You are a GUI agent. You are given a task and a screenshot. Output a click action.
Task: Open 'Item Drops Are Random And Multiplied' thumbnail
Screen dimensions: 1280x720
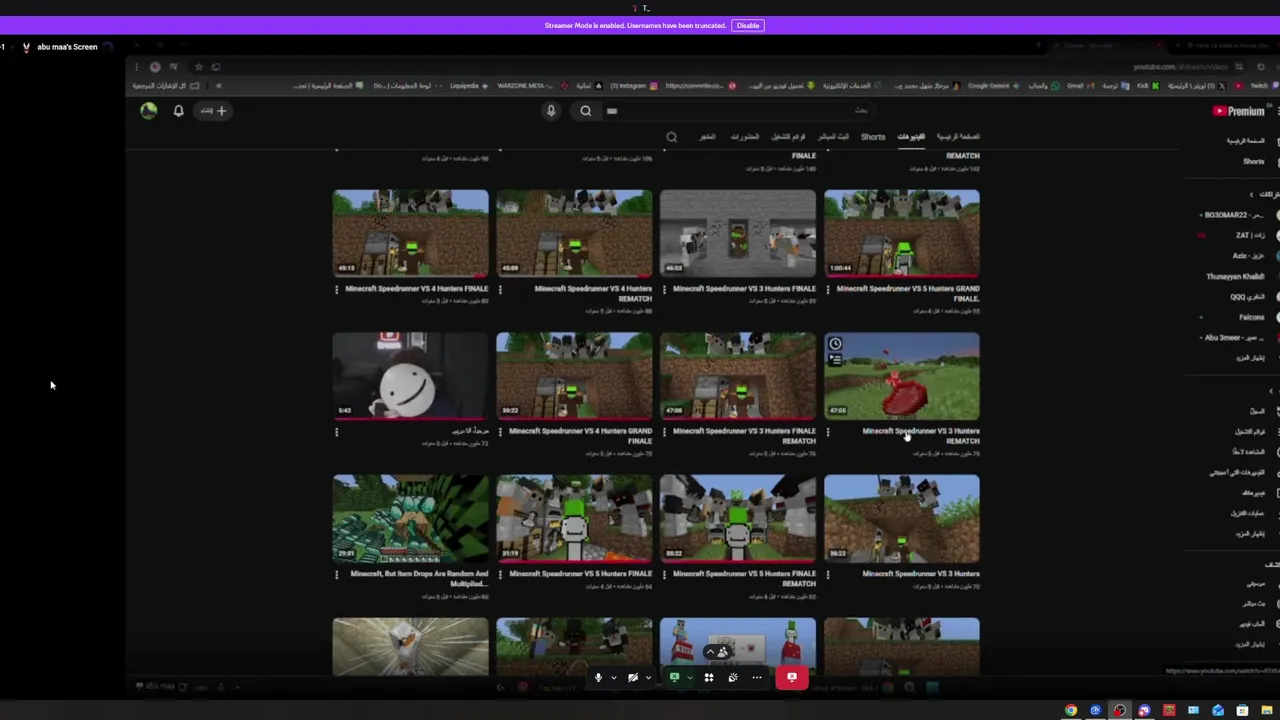tap(411, 519)
